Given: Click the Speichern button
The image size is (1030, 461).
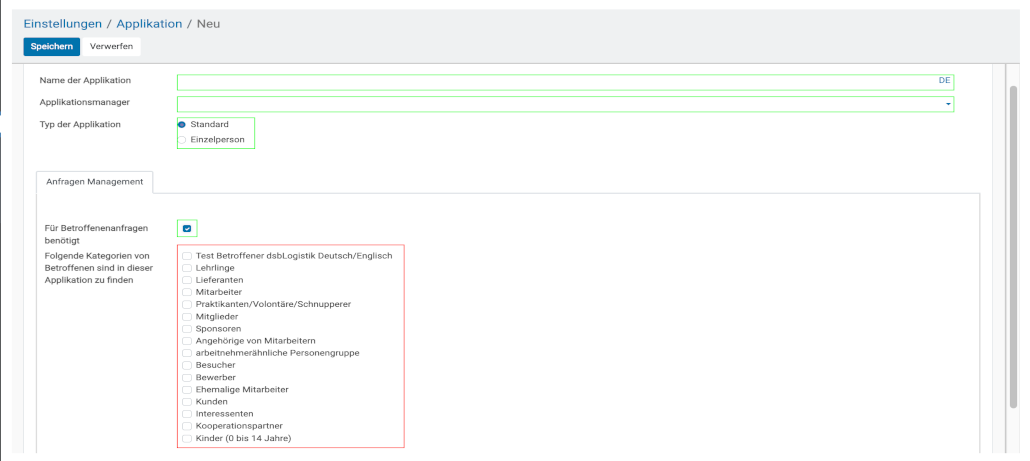Looking at the screenshot, I should tap(51, 47).
